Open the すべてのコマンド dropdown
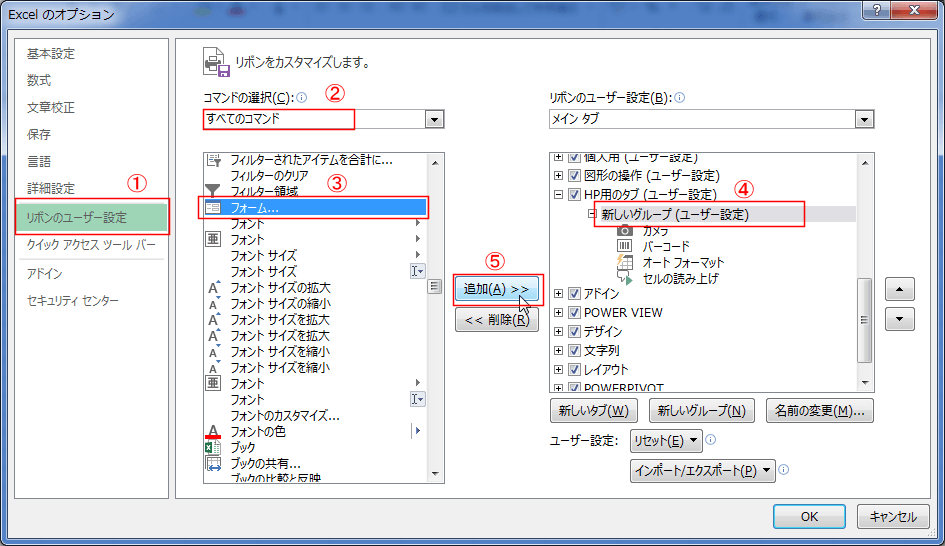945x546 pixels. (434, 119)
